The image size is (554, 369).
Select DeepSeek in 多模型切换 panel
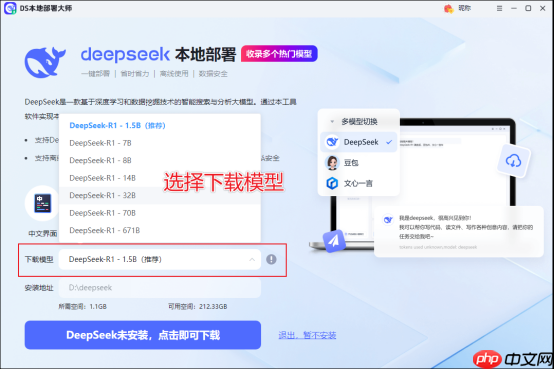coord(359,142)
